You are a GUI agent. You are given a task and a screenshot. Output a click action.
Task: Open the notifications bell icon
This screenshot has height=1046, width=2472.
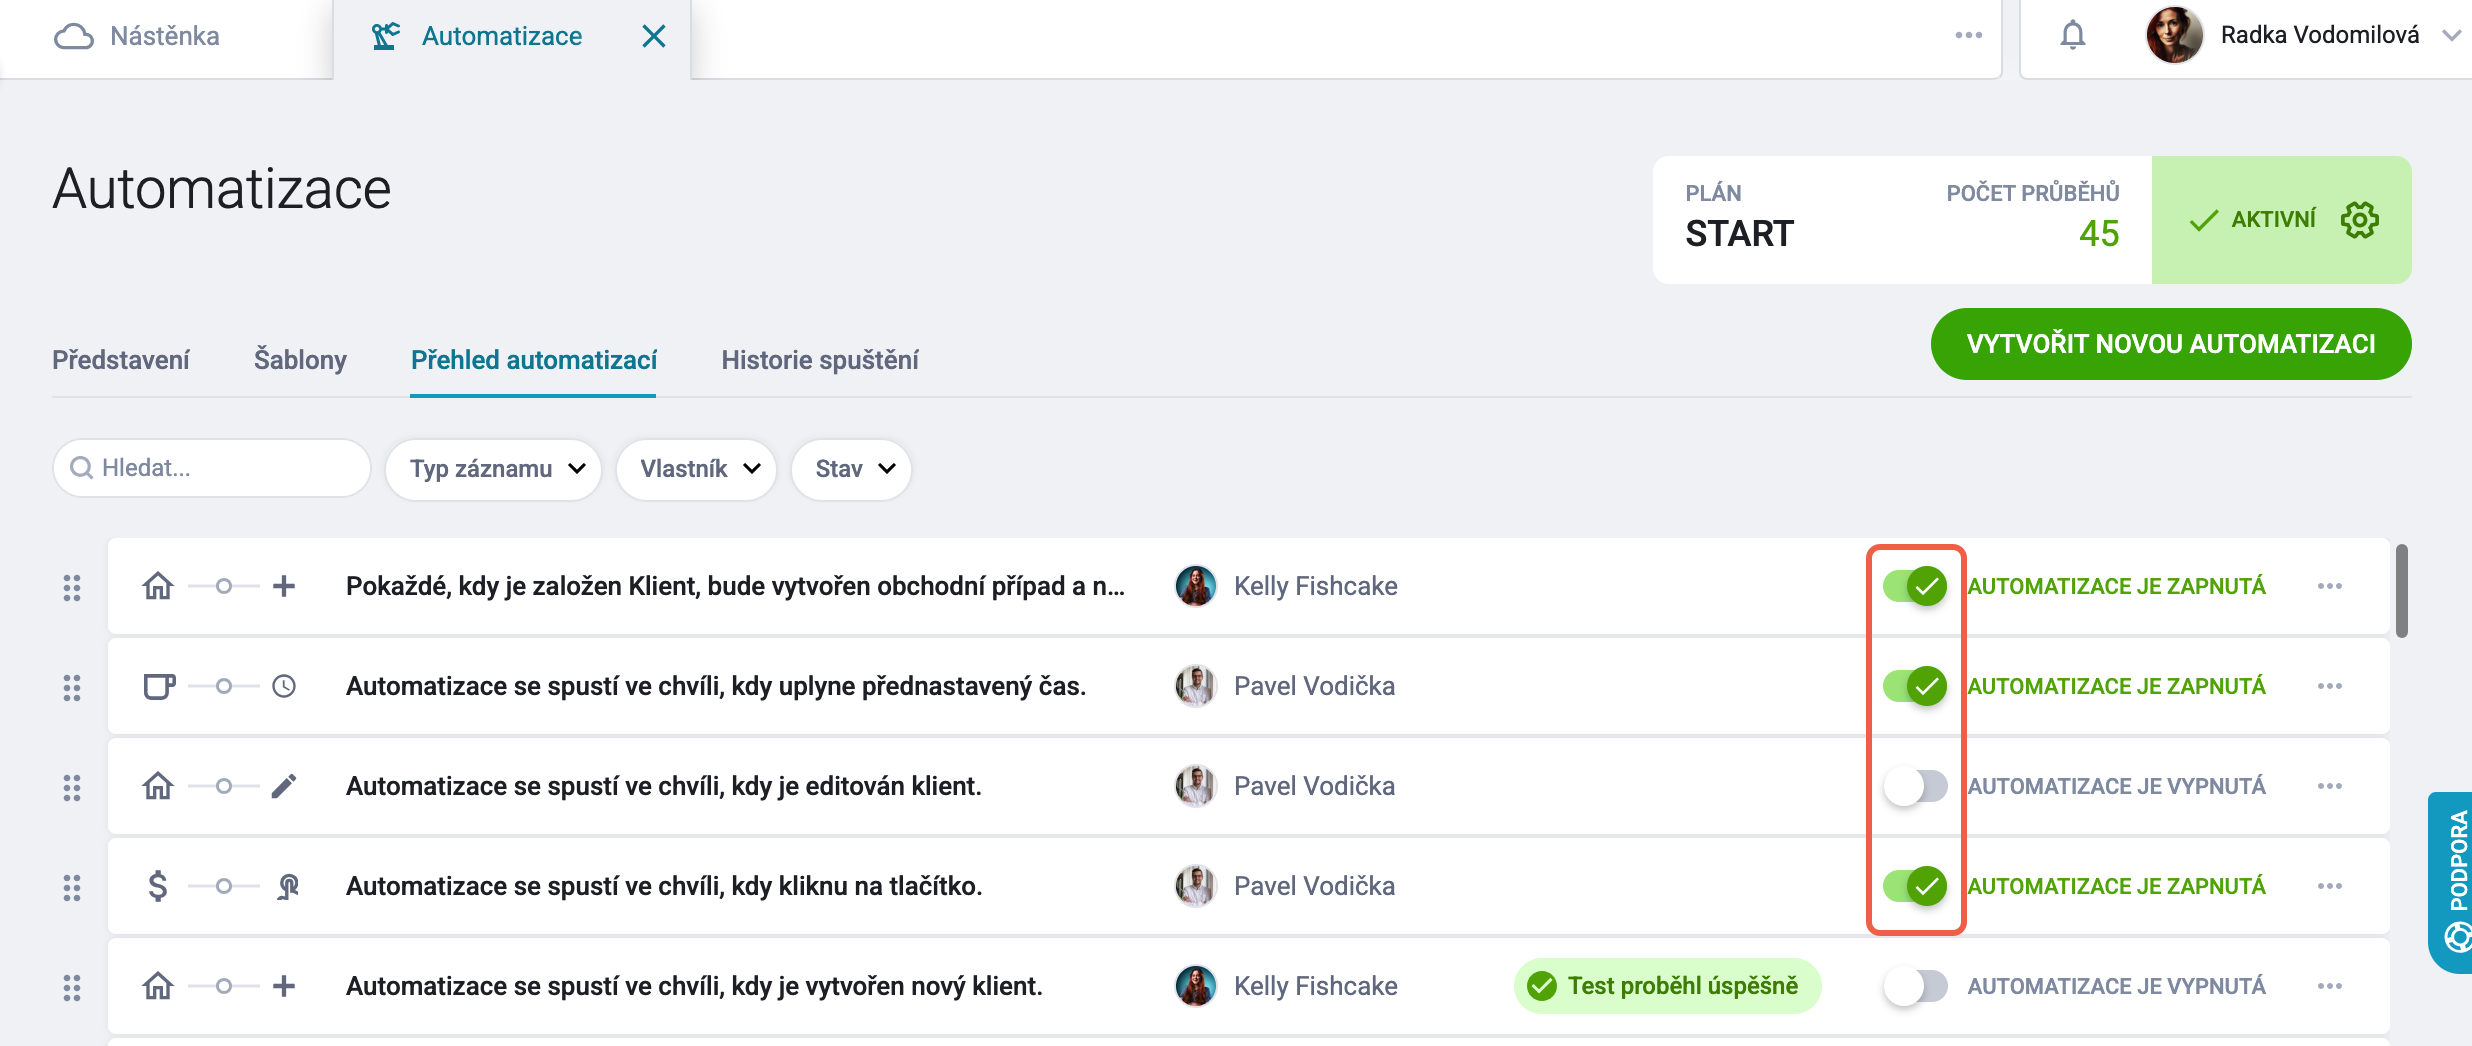click(2073, 36)
